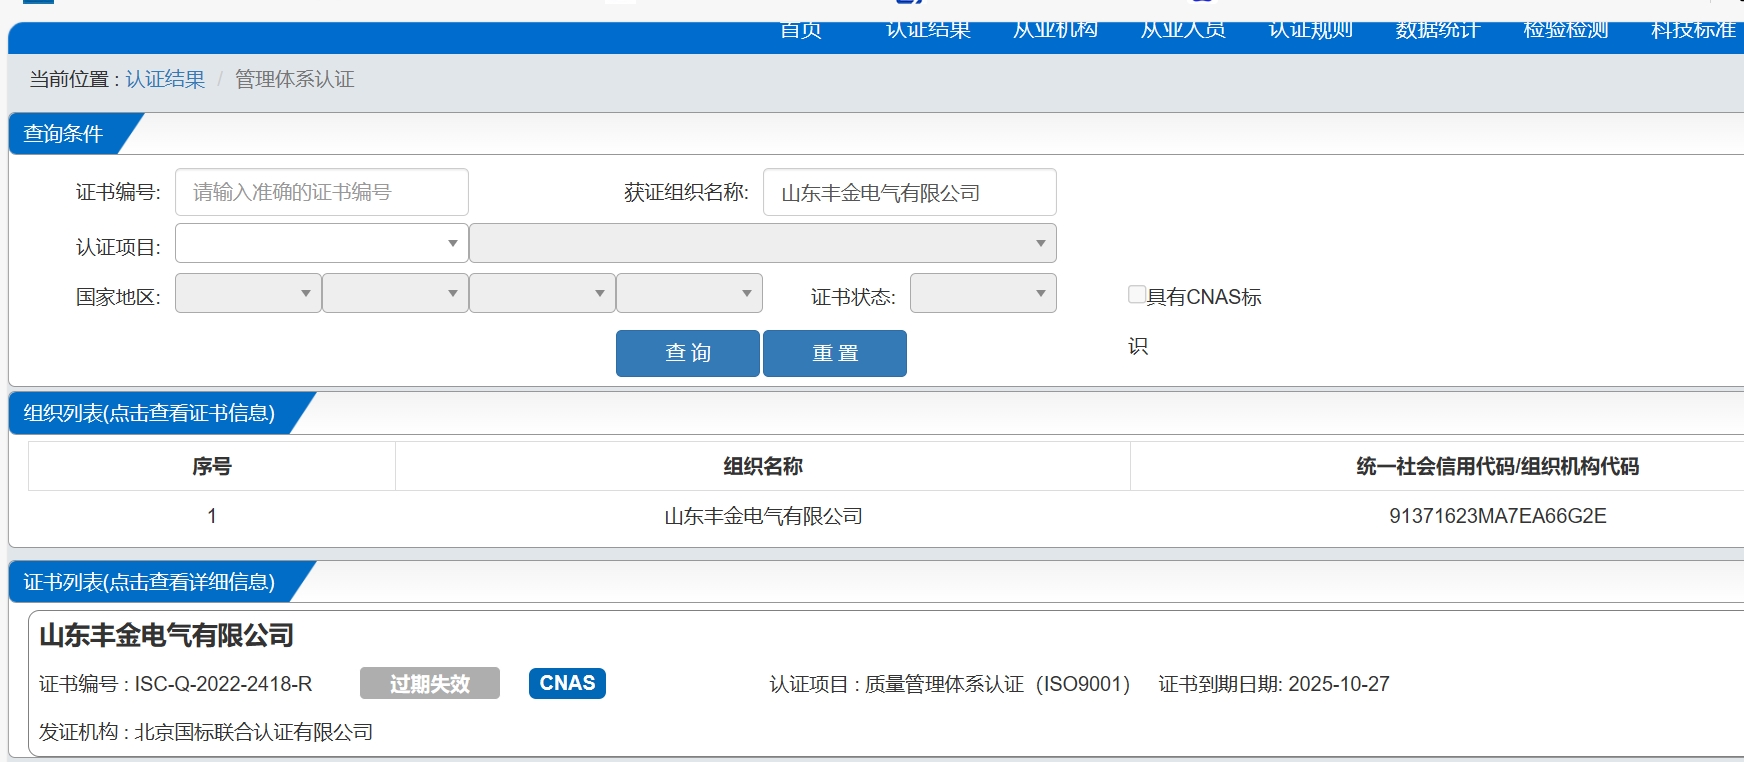Follow the 认证结果 breadcrumb link
Image resolution: width=1744 pixels, height=762 pixels.
point(165,79)
